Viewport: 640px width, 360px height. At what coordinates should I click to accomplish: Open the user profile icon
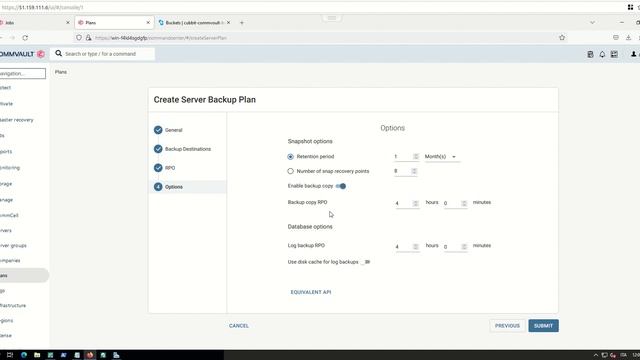633,54
